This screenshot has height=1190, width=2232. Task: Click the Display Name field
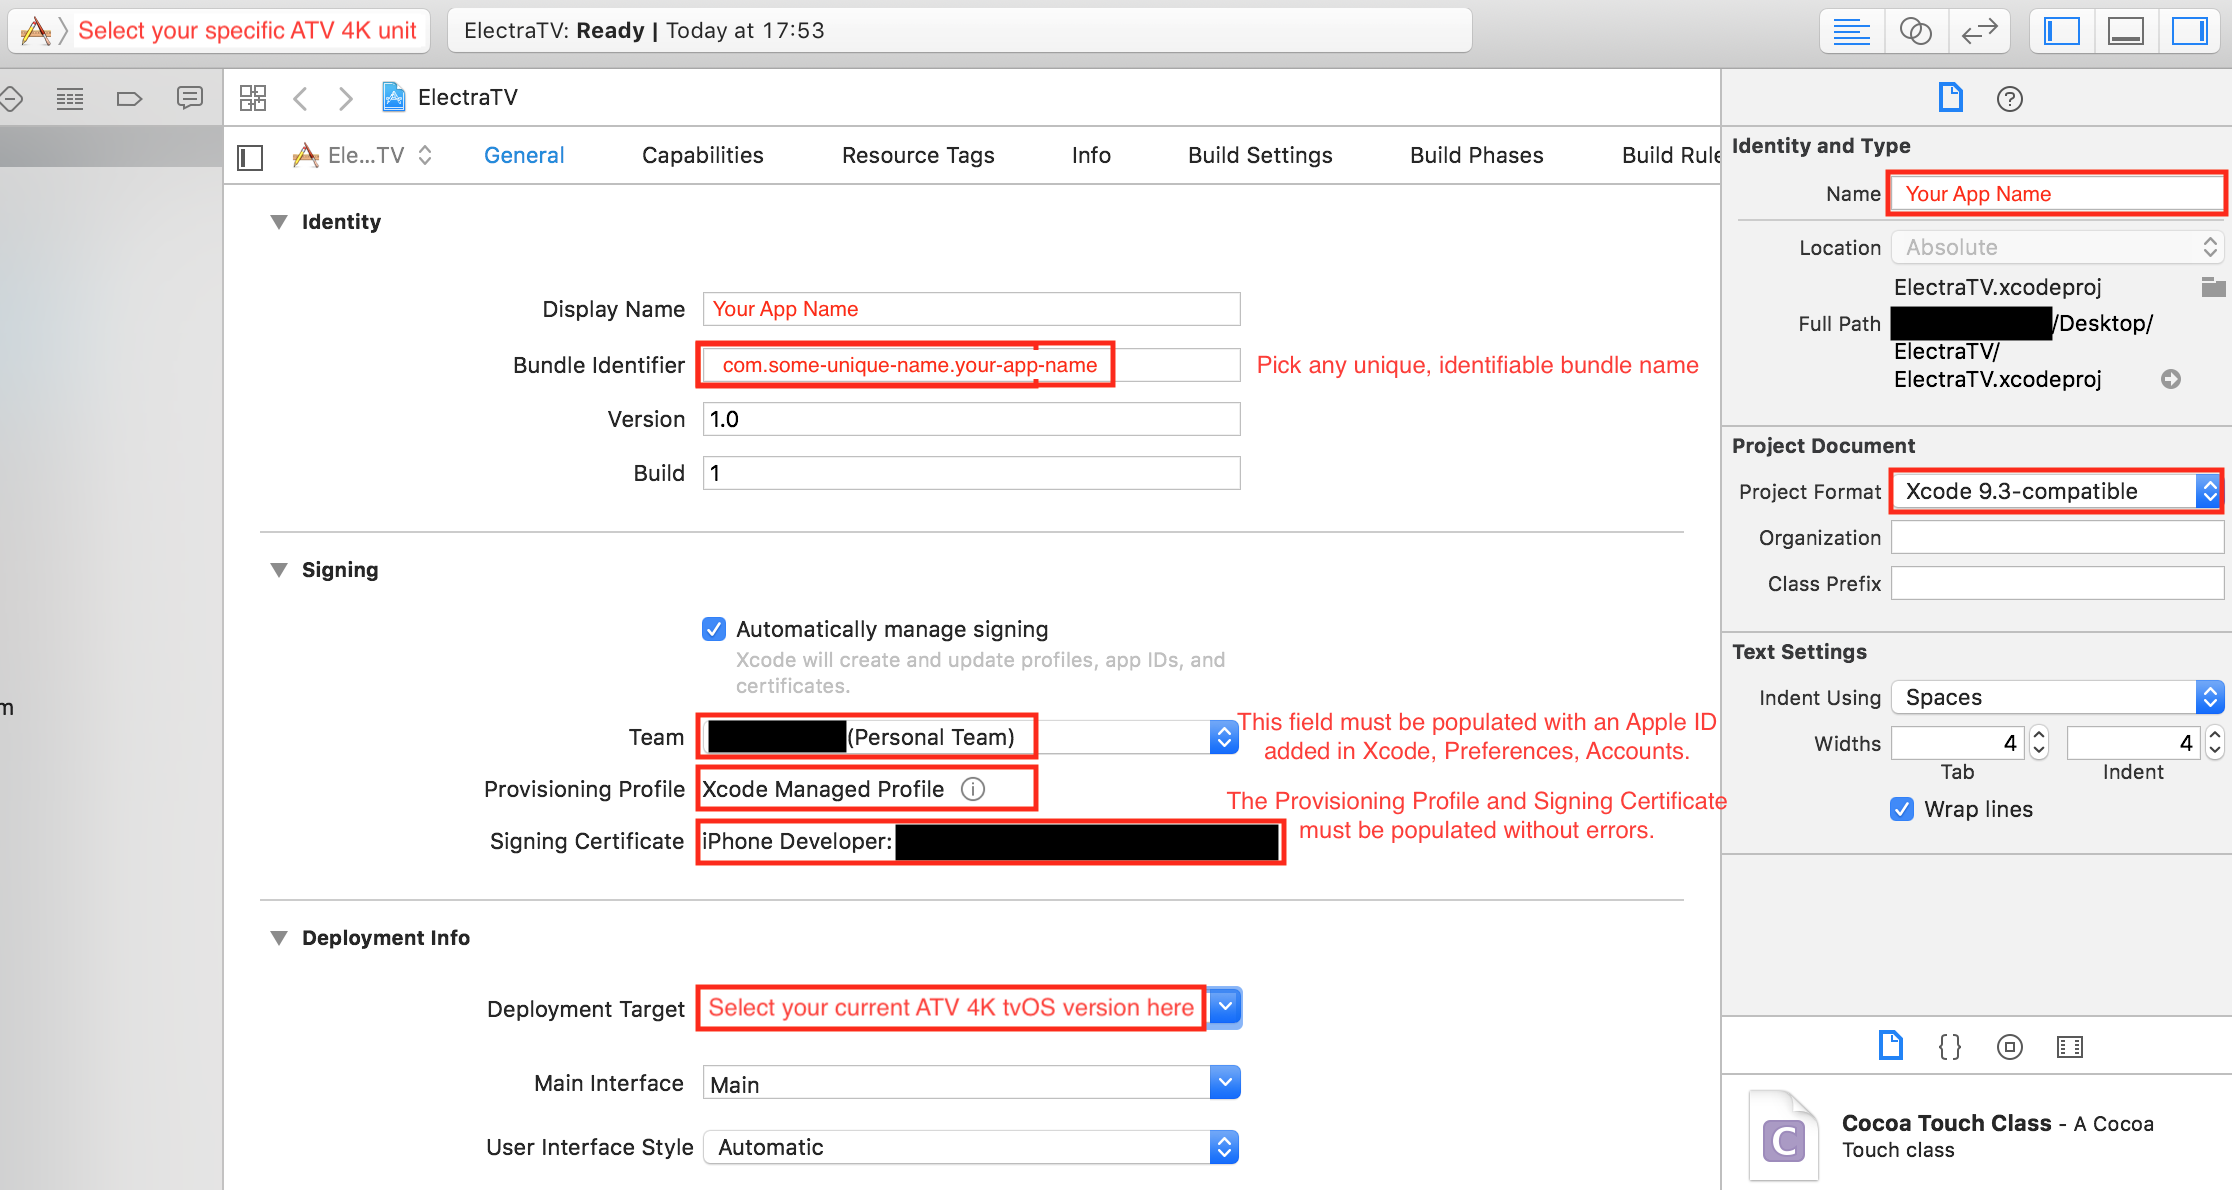point(971,309)
